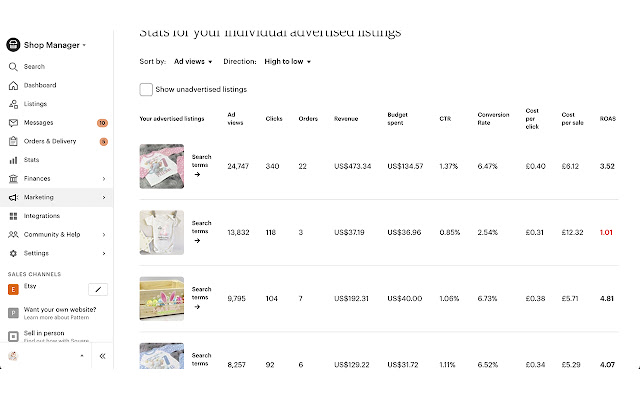Open Dashboard via the home icon

(13, 85)
